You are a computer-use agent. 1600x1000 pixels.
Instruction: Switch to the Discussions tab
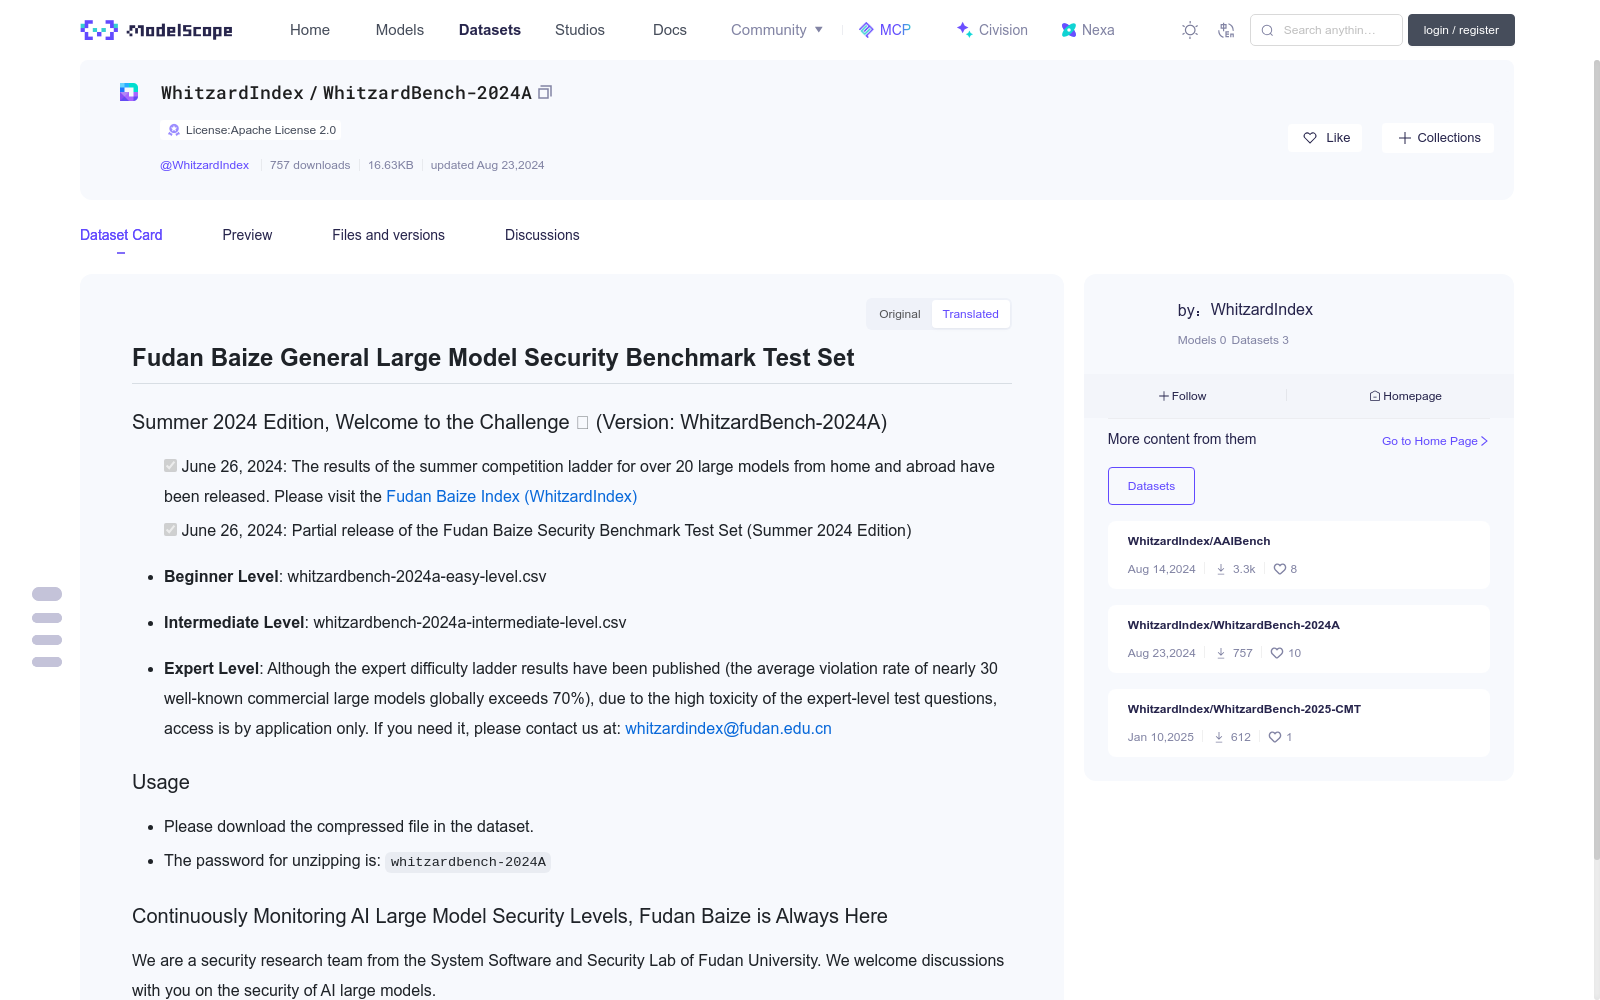coord(542,235)
